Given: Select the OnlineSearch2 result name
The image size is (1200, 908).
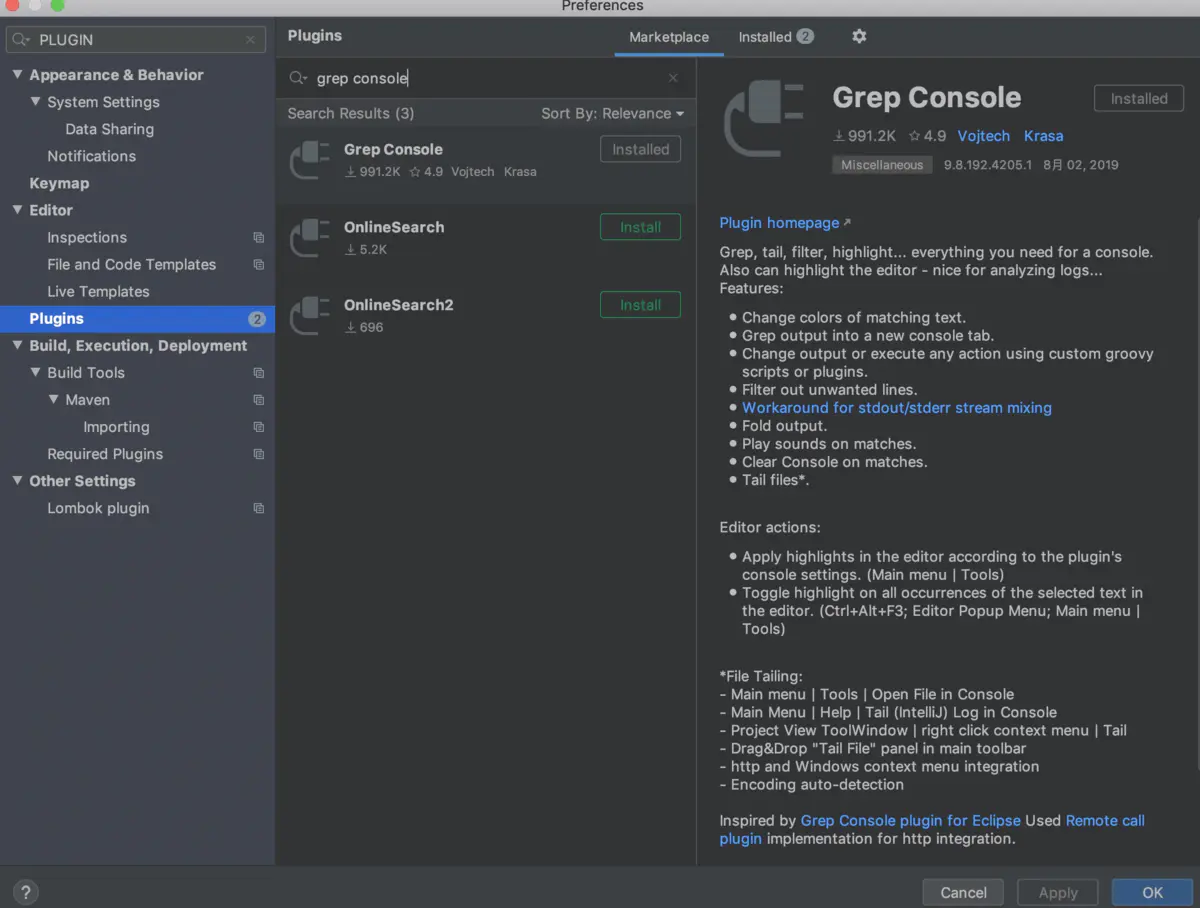Looking at the screenshot, I should (x=399, y=305).
